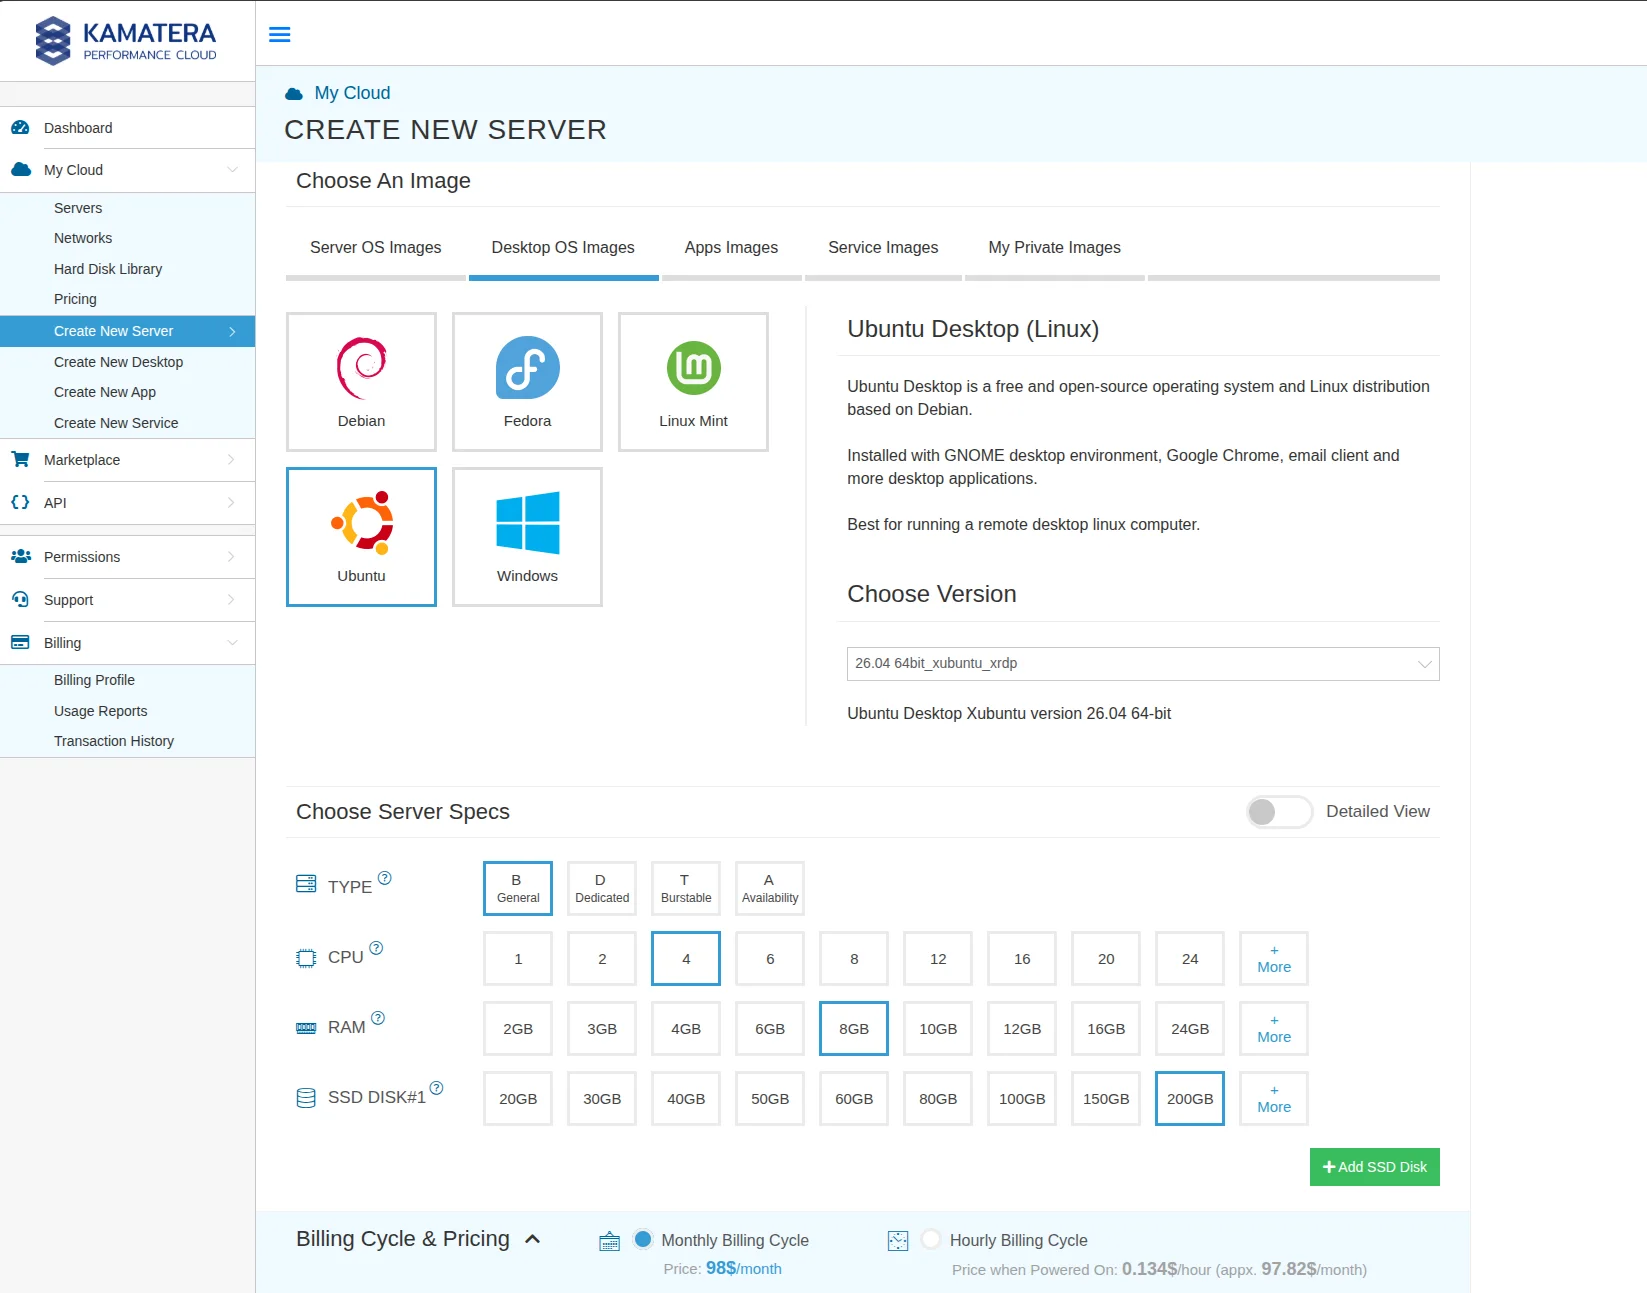Click the help icon next to CPU
1647x1293 pixels.
click(x=376, y=948)
